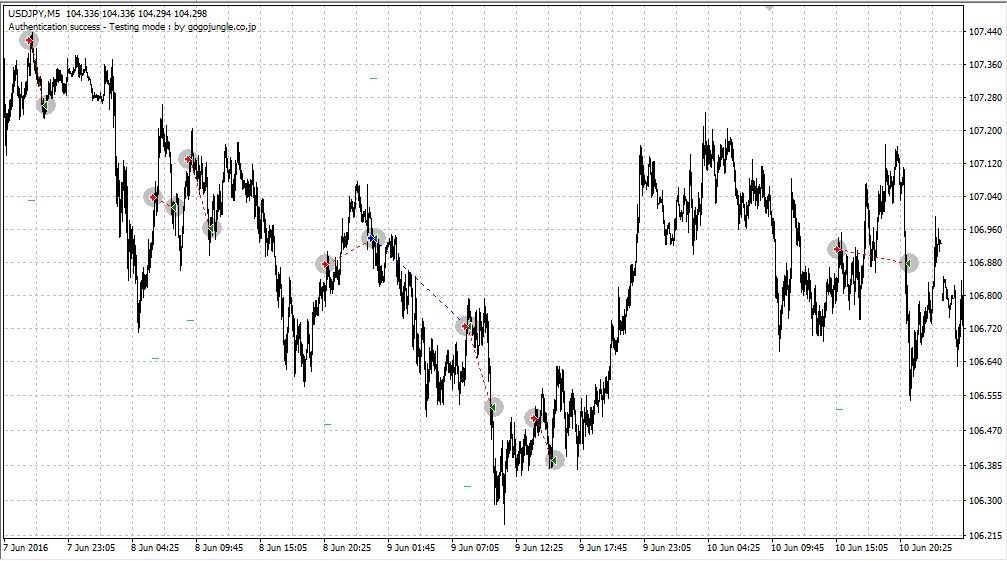Screen dimensions: 1007x561
Task: Select the '10 Jun 15:05' time label
Action: tap(861, 548)
